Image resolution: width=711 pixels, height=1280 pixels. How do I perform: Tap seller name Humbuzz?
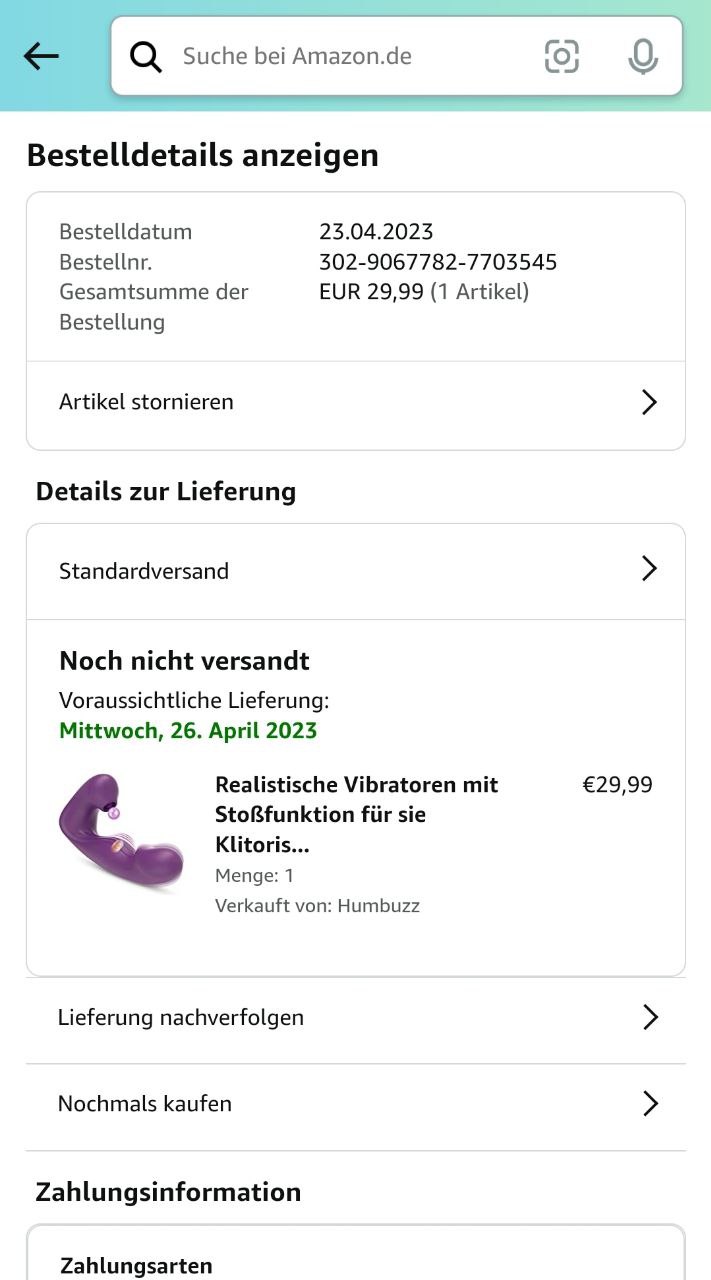378,906
